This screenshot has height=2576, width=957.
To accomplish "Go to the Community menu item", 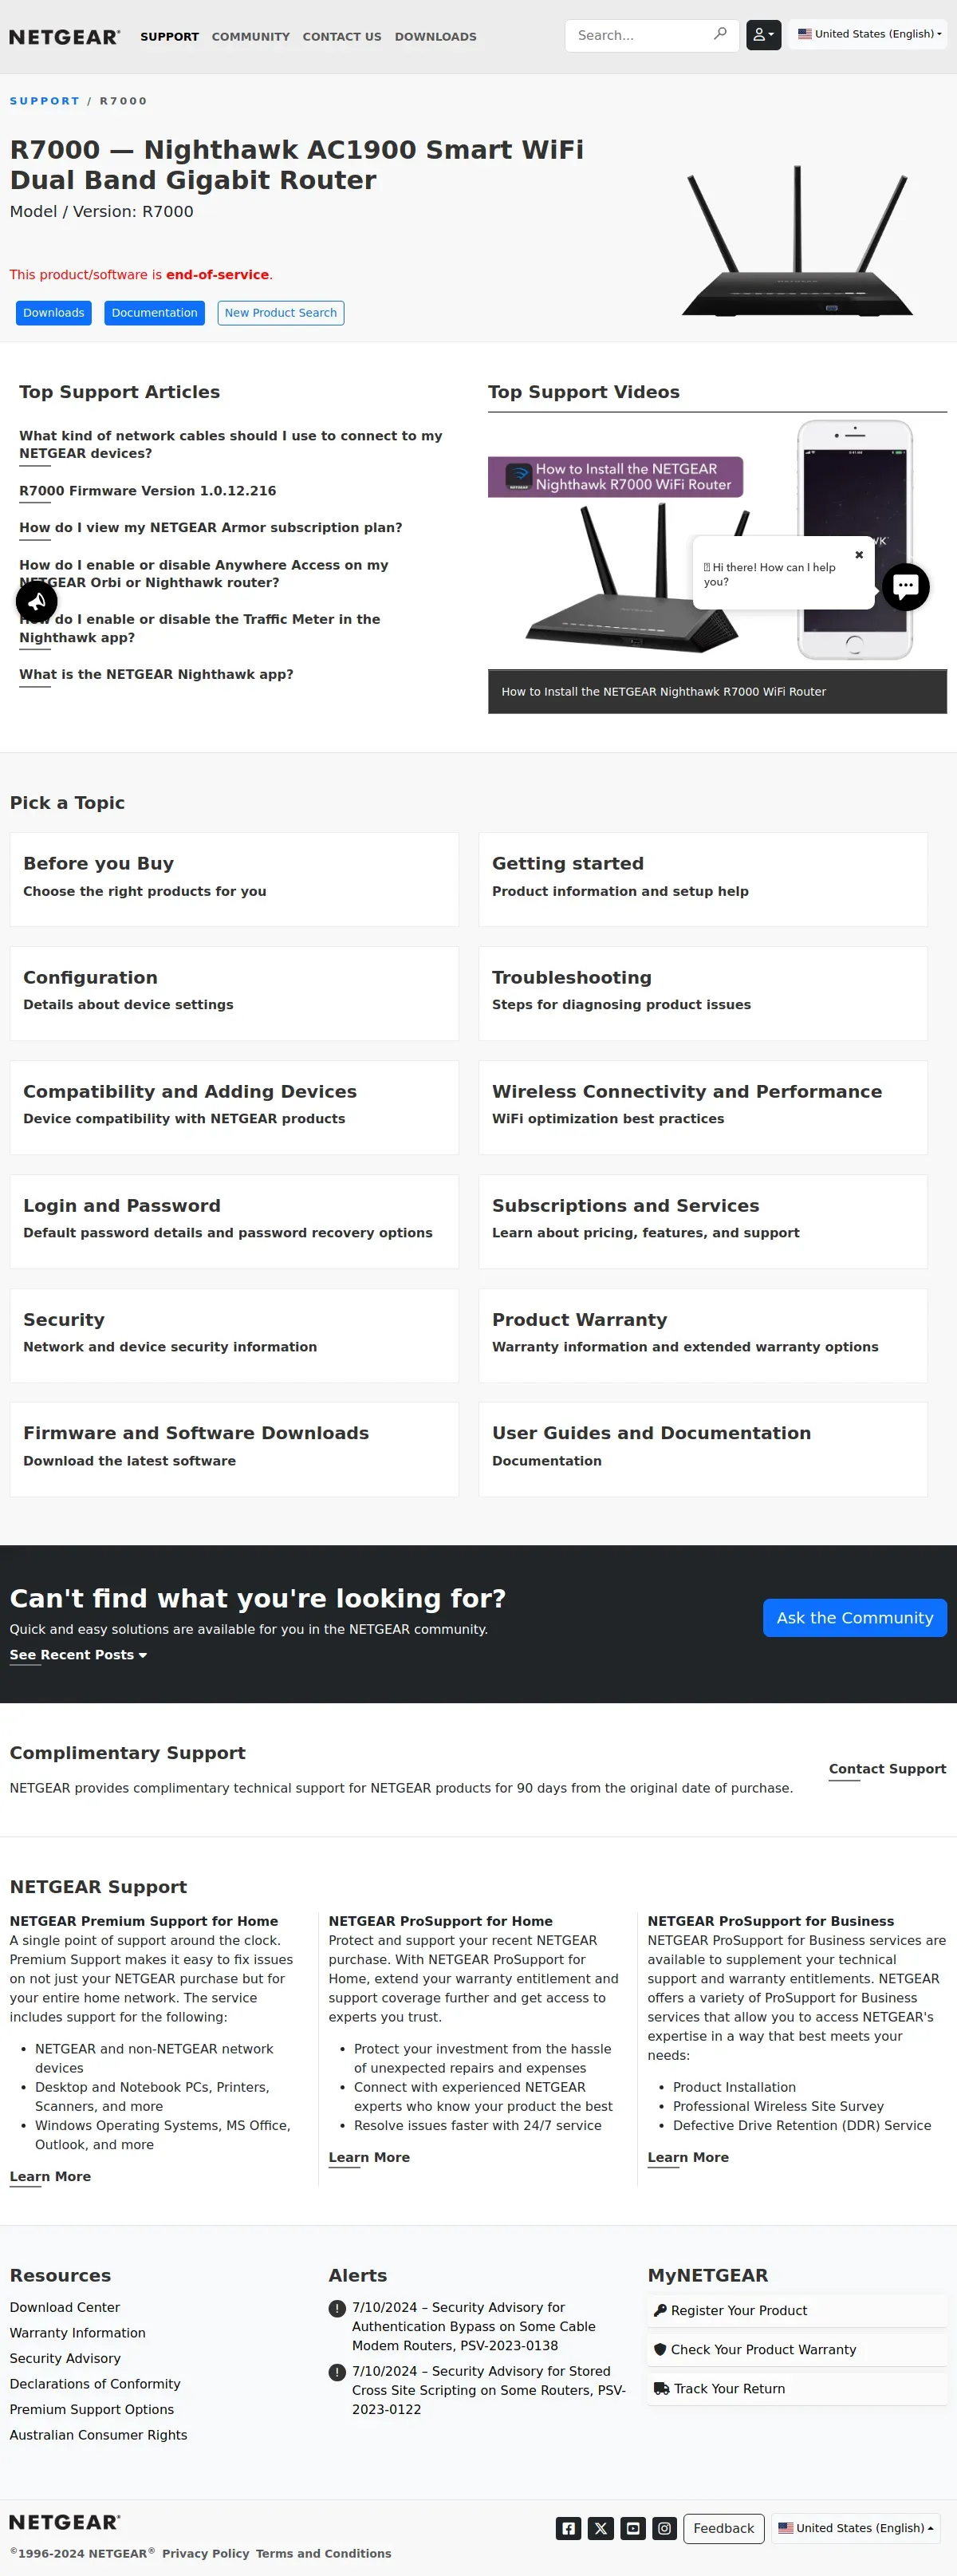I will point(250,37).
